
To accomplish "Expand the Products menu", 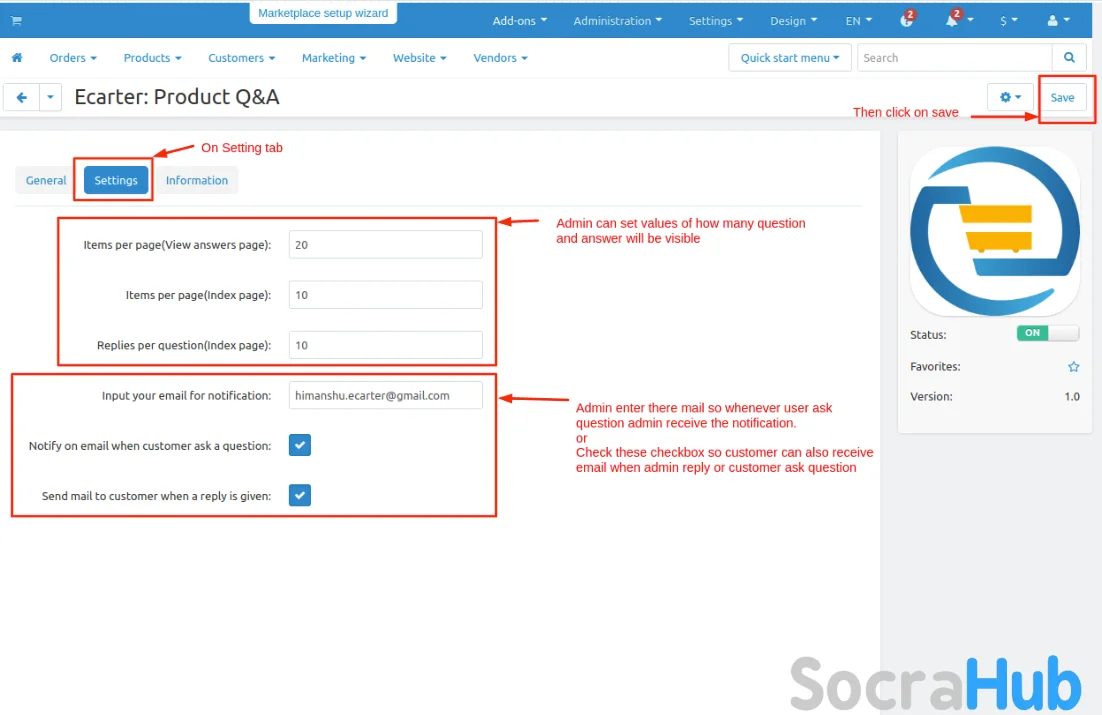I will tap(153, 58).
